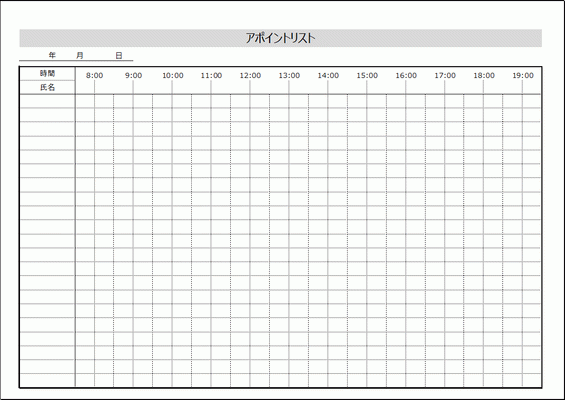Image resolution: width=565 pixels, height=400 pixels.
Task: Click the アポイントリスト title banner
Action: coord(280,38)
